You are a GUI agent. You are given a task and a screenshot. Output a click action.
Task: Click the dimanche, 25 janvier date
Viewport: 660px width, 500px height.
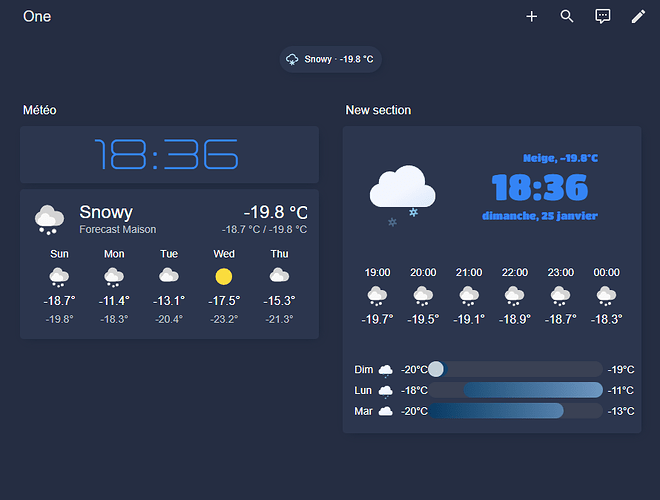click(540, 216)
